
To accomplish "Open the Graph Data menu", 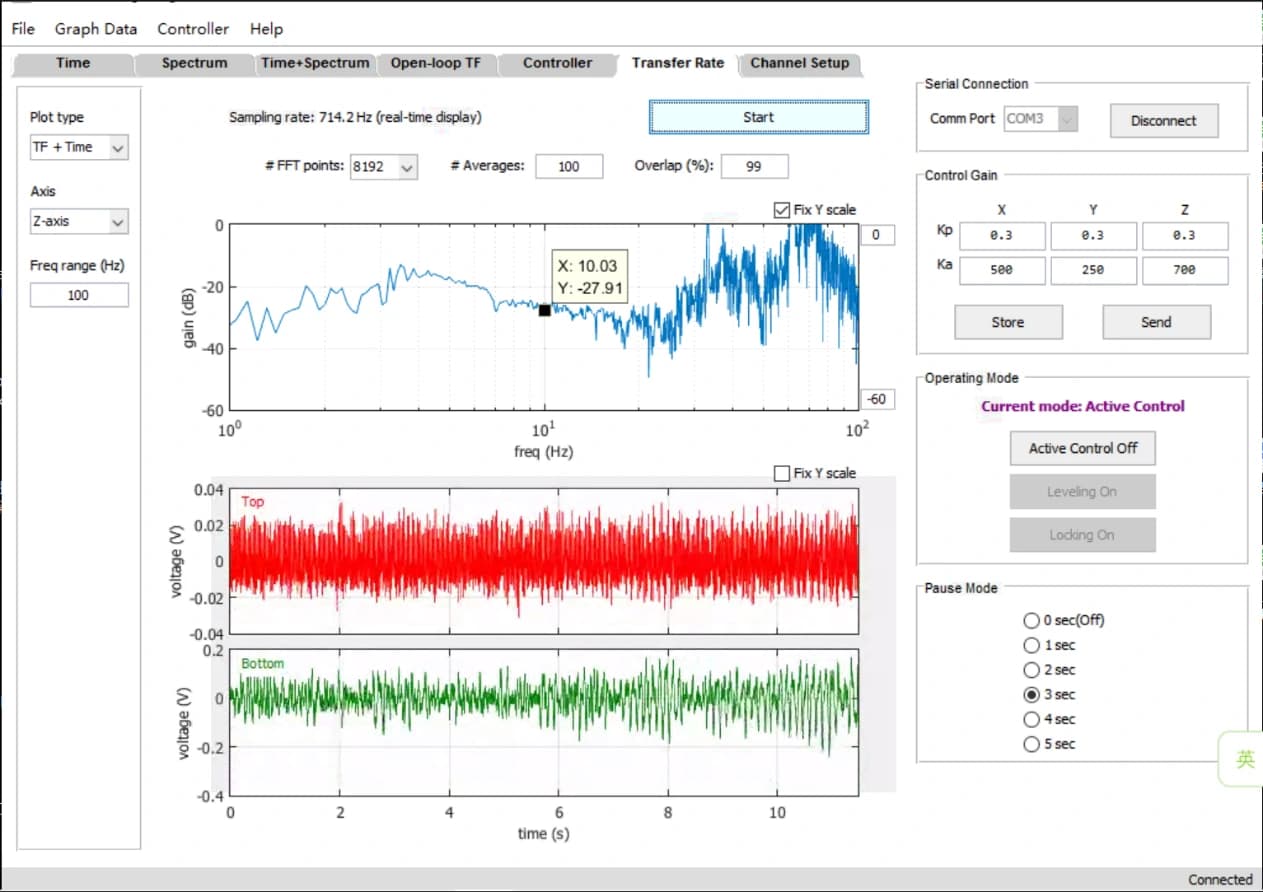I will click(96, 29).
